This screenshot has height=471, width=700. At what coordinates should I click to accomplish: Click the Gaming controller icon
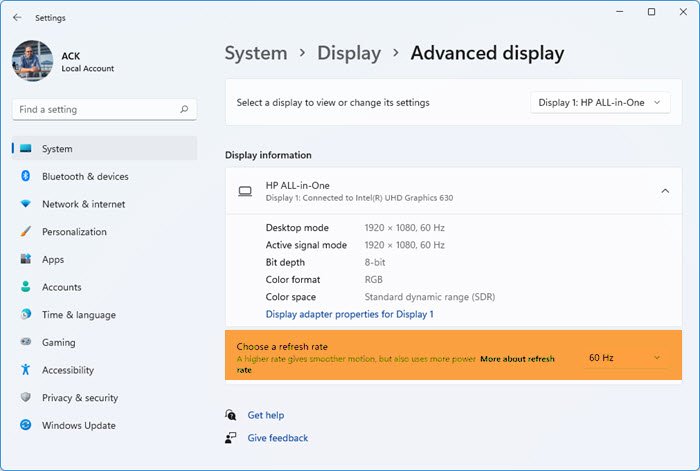click(x=26, y=342)
